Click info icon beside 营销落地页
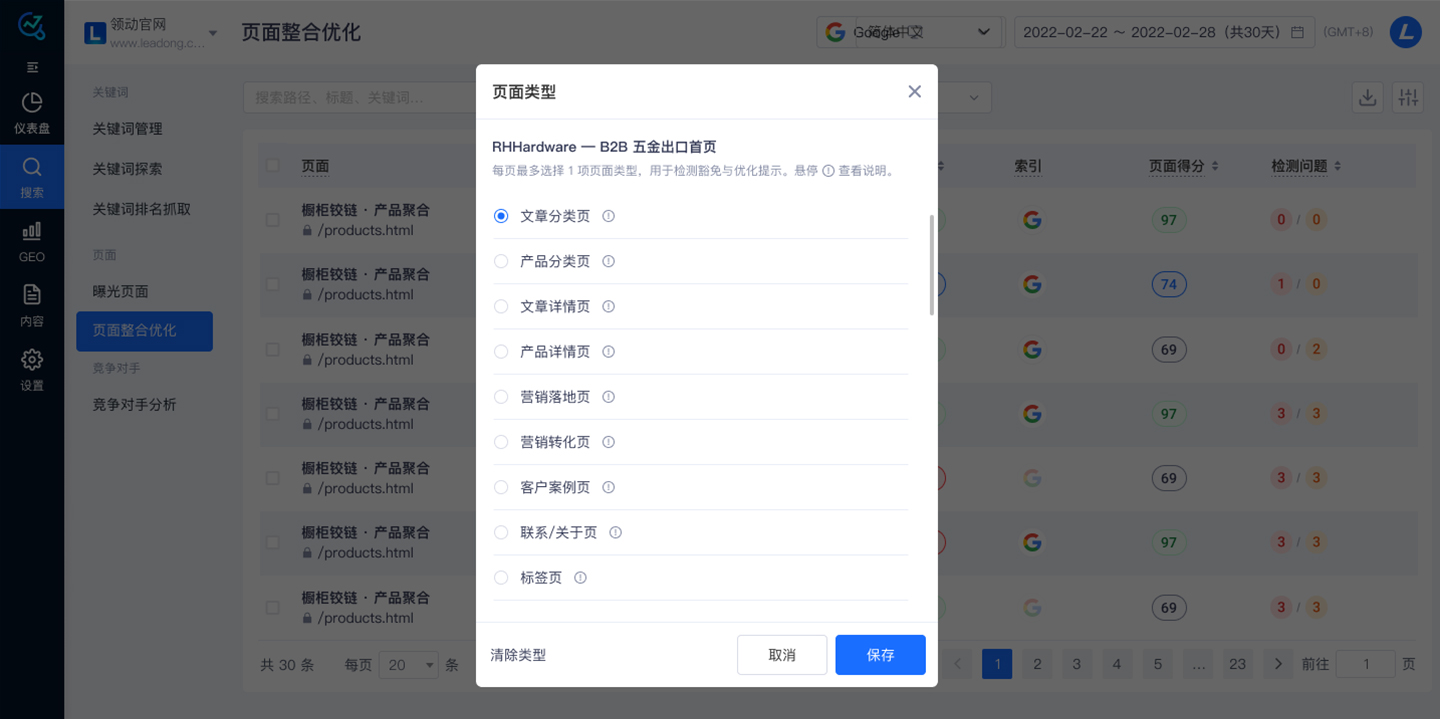 [x=608, y=397]
